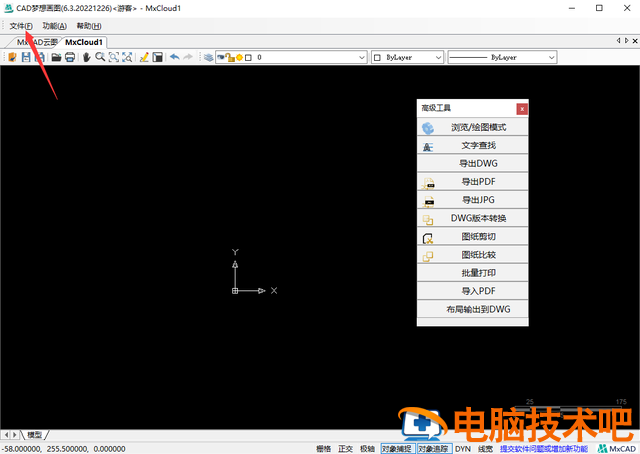
Task: Click the 导出PDF document icon
Action: point(428,184)
